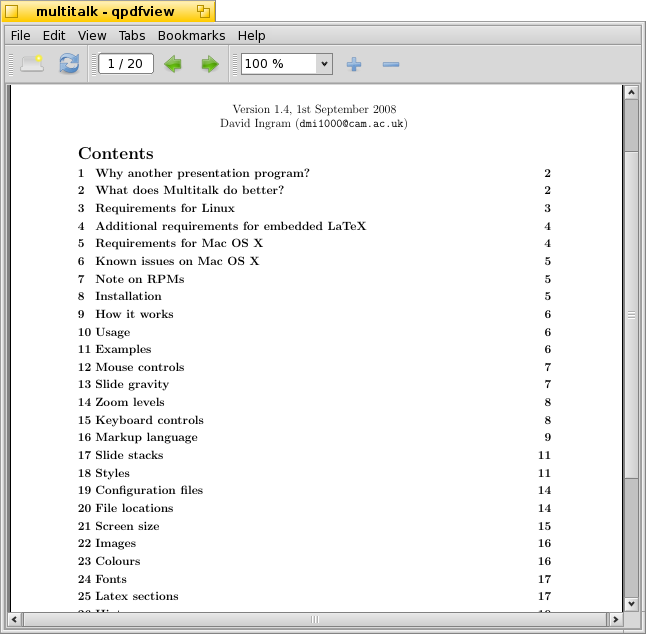Click contents entry 'Why another presentation program?'

click(x=202, y=173)
